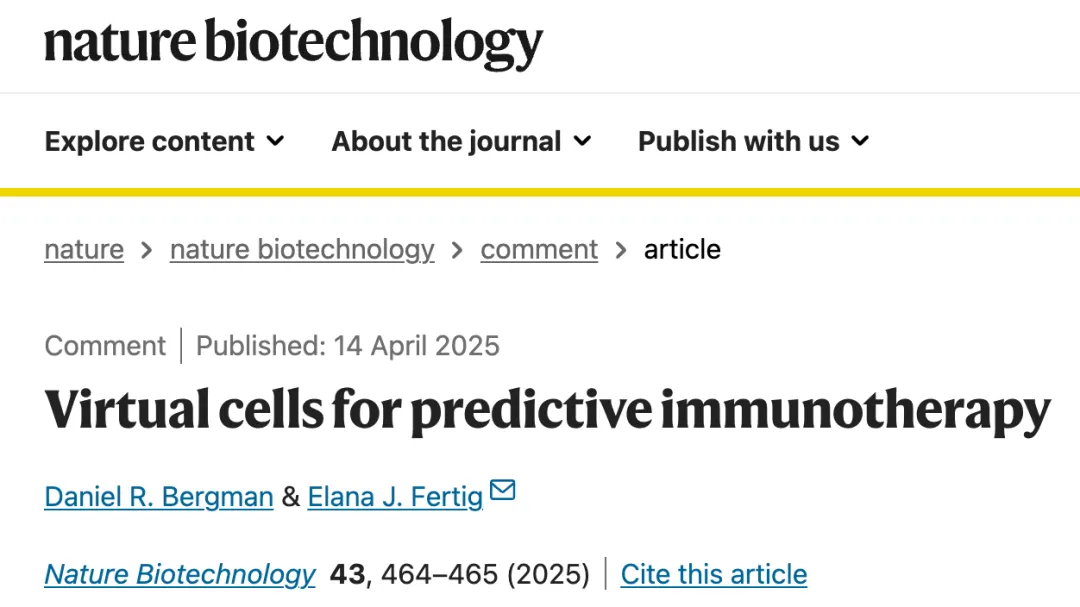This screenshot has height=607, width=1080.
Task: Click the nature biotechnology logo
Action: (293, 43)
